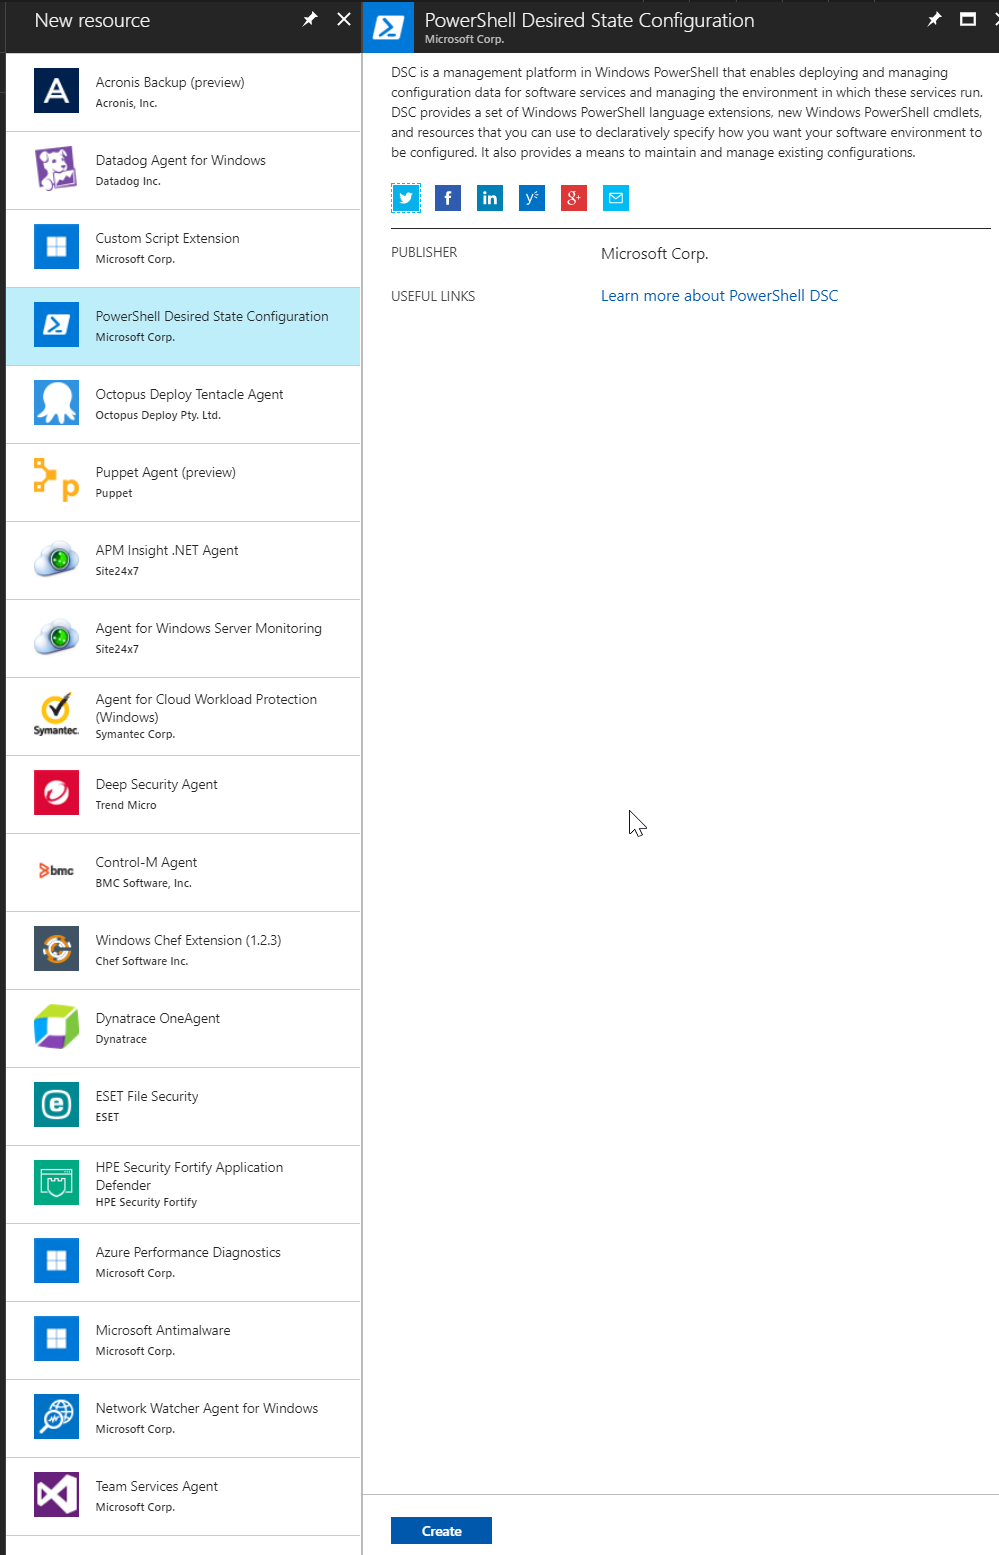Pin the PowerShell DSC blade
This screenshot has width=999, height=1555.
tap(934, 19)
